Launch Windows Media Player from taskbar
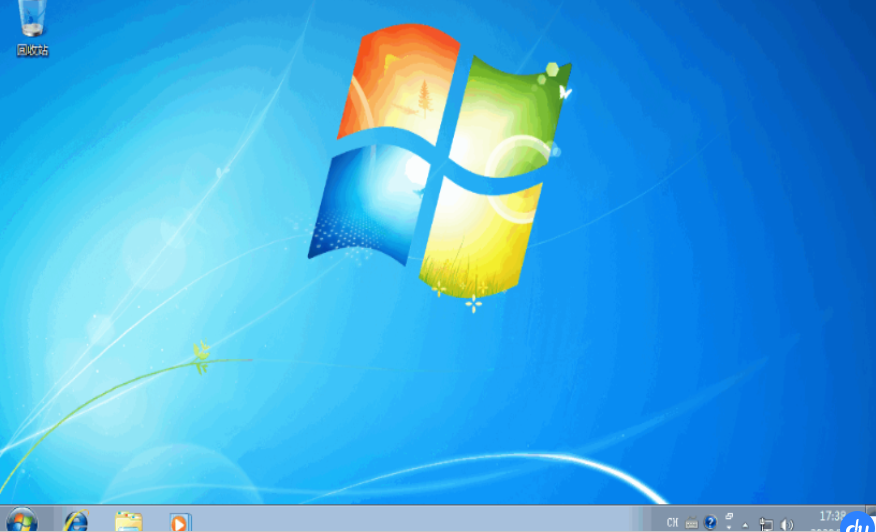This screenshot has width=876, height=532. (x=180, y=521)
